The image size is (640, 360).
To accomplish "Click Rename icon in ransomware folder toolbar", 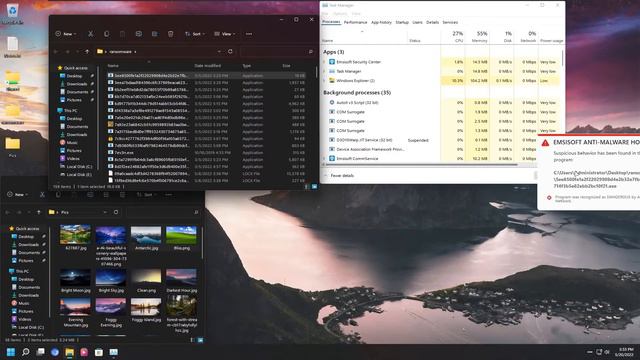I will tap(139, 34).
